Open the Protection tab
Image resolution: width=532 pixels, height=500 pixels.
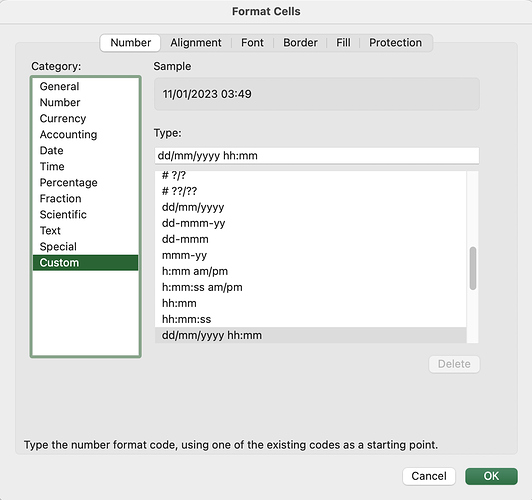pyautogui.click(x=395, y=43)
